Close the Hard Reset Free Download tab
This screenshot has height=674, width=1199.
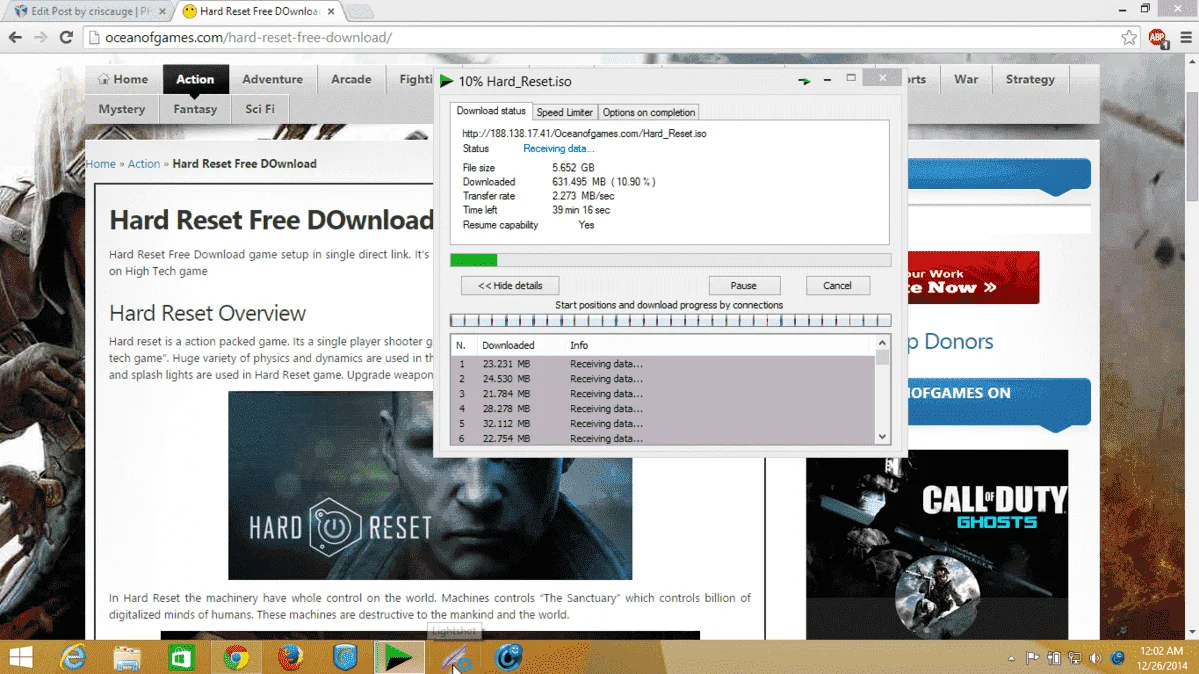click(x=330, y=11)
